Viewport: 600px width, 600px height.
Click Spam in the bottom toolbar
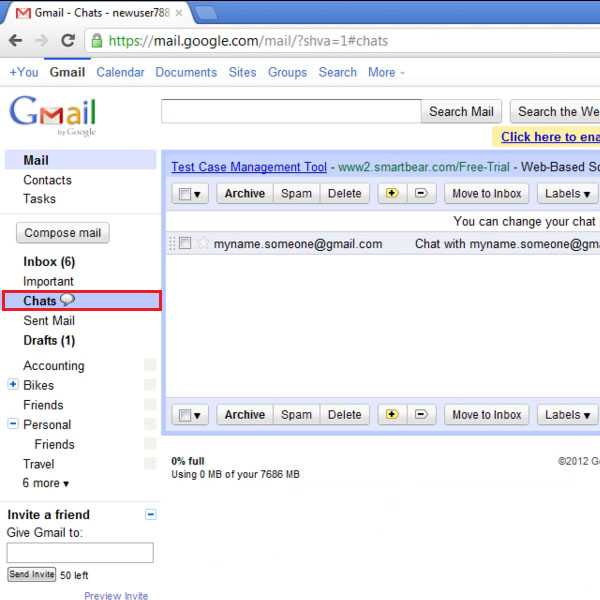coord(296,414)
